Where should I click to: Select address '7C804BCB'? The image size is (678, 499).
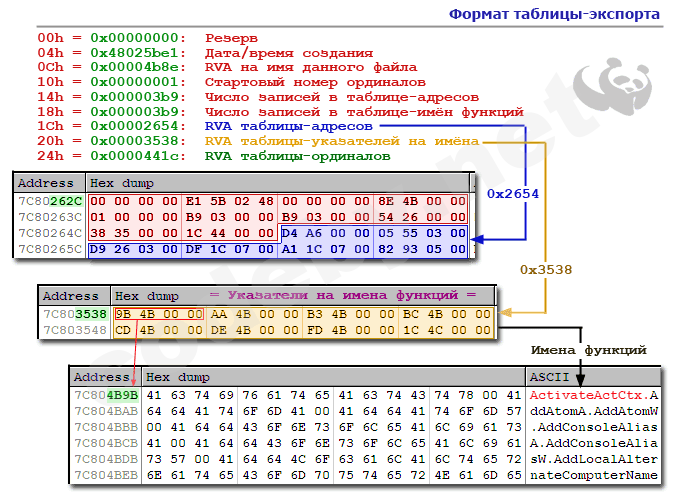coord(106,443)
